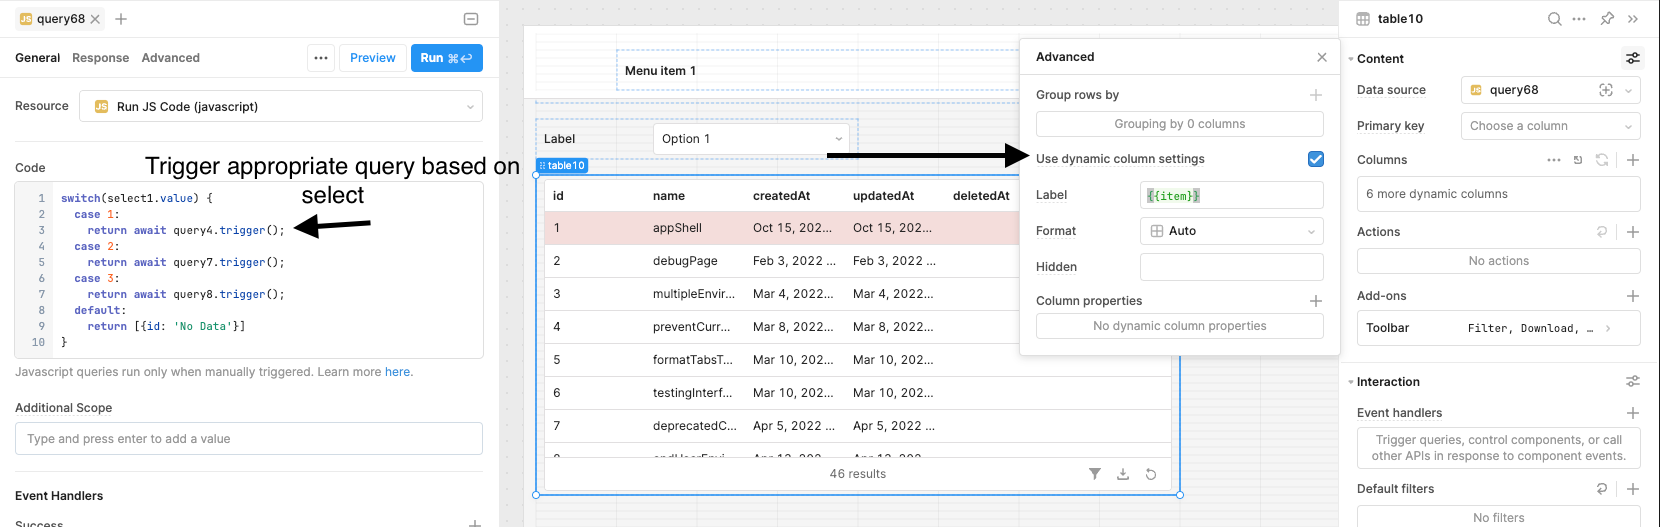This screenshot has width=1660, height=527.
Task: Add a new column with plus icon
Action: pos(1632,160)
